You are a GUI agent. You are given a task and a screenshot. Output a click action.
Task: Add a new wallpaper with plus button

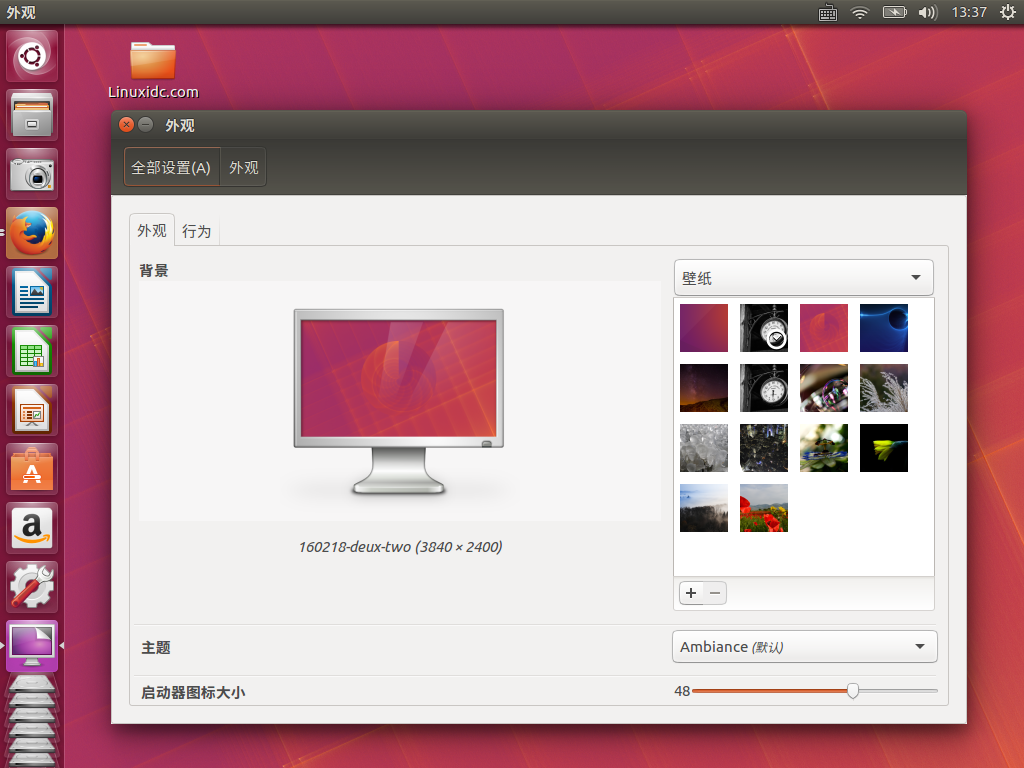(691, 593)
